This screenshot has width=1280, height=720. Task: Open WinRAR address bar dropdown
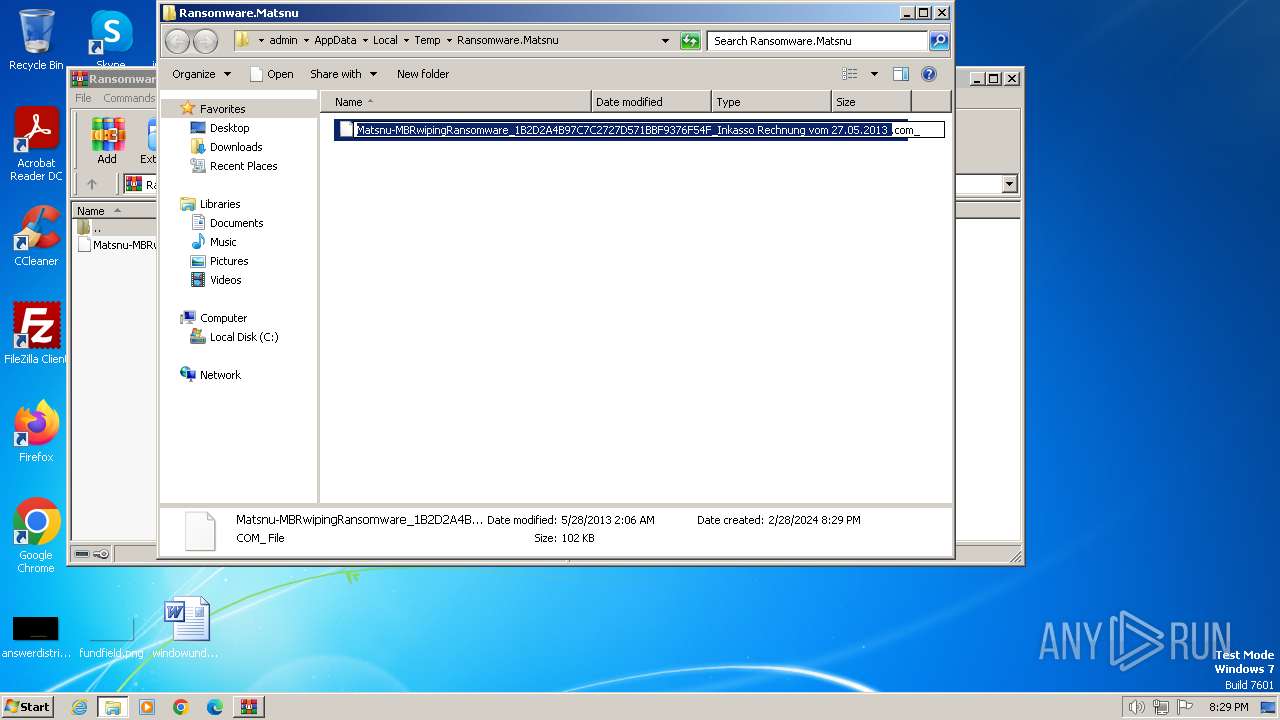click(x=1008, y=184)
